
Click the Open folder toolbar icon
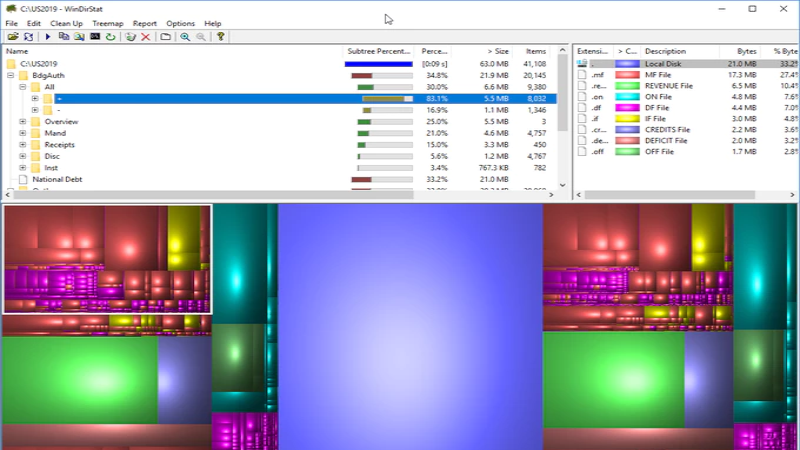pos(13,37)
